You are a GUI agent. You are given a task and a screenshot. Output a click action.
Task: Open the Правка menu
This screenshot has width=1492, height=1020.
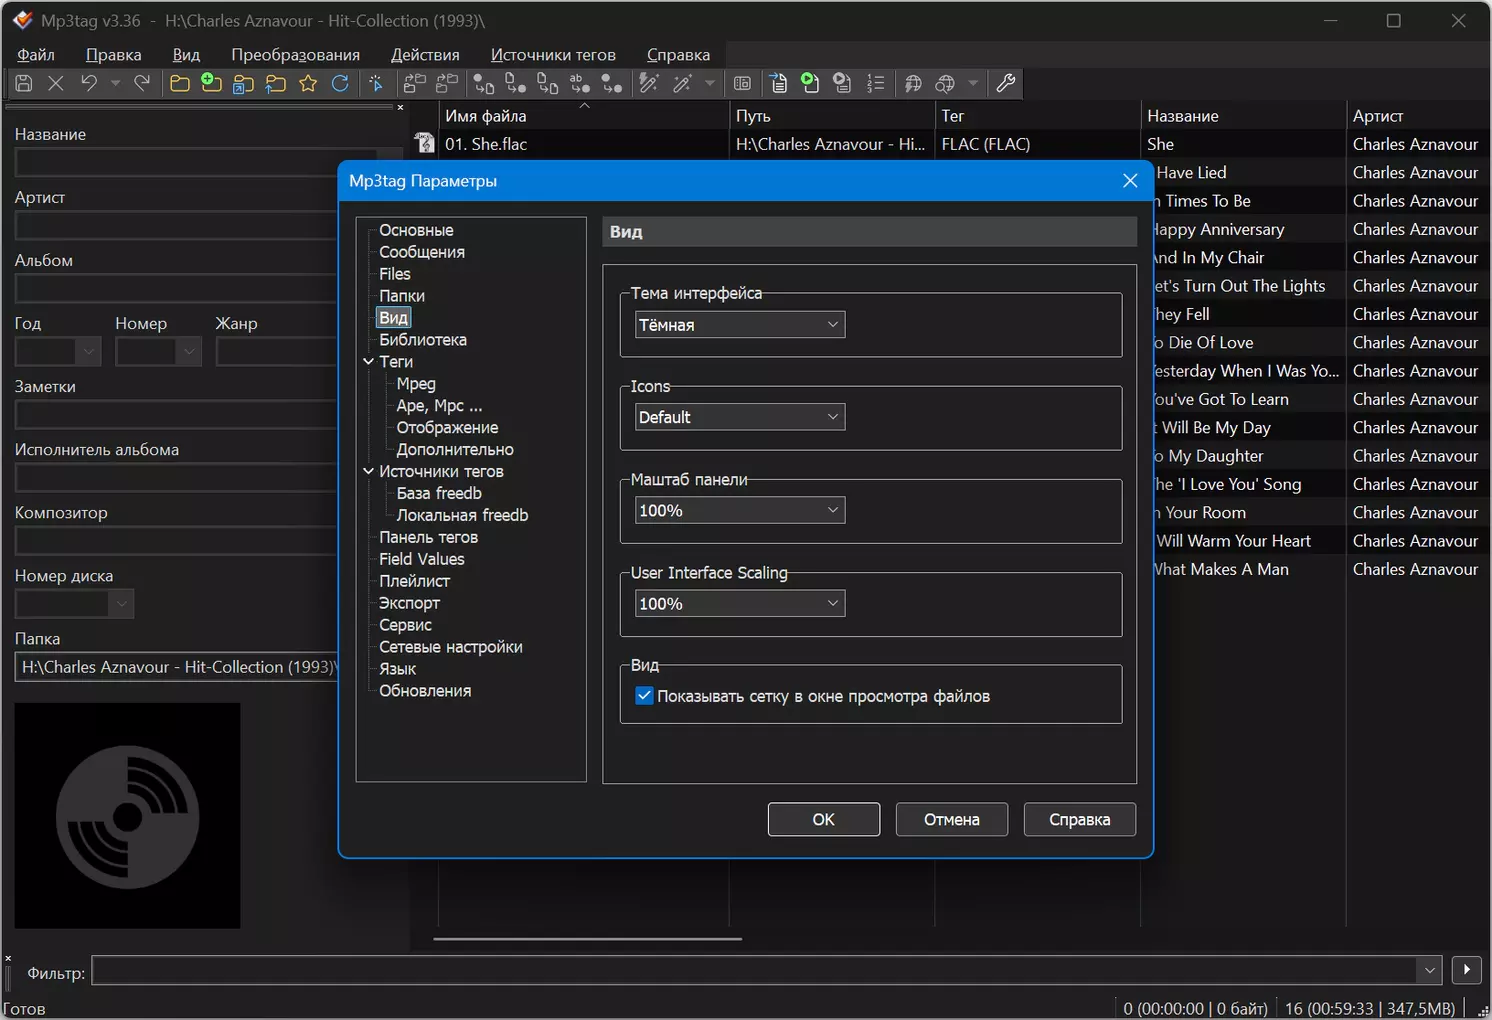click(113, 55)
